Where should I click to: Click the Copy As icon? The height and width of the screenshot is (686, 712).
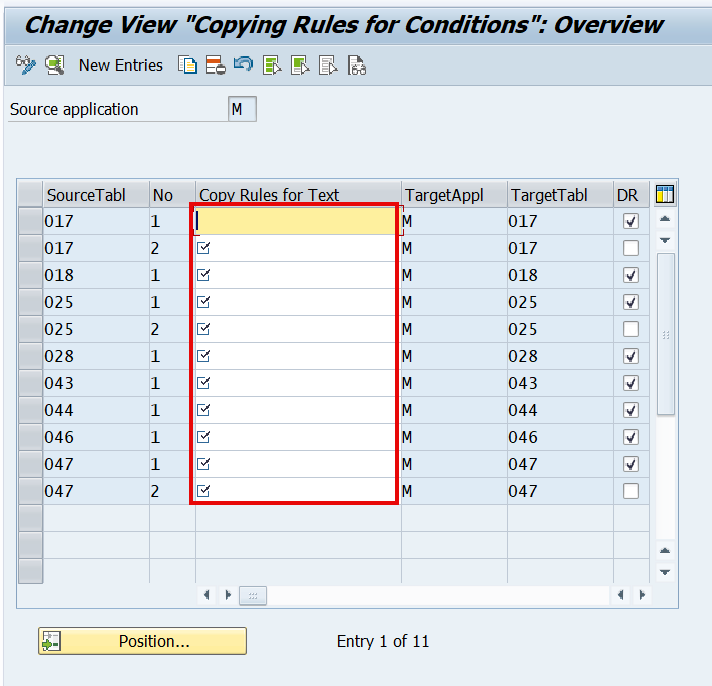[187, 65]
